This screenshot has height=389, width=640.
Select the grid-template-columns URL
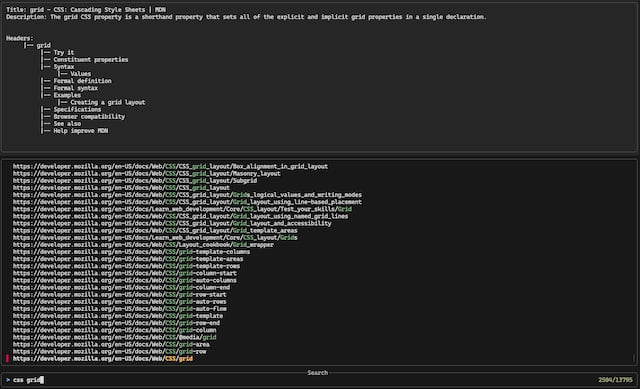tap(131, 252)
